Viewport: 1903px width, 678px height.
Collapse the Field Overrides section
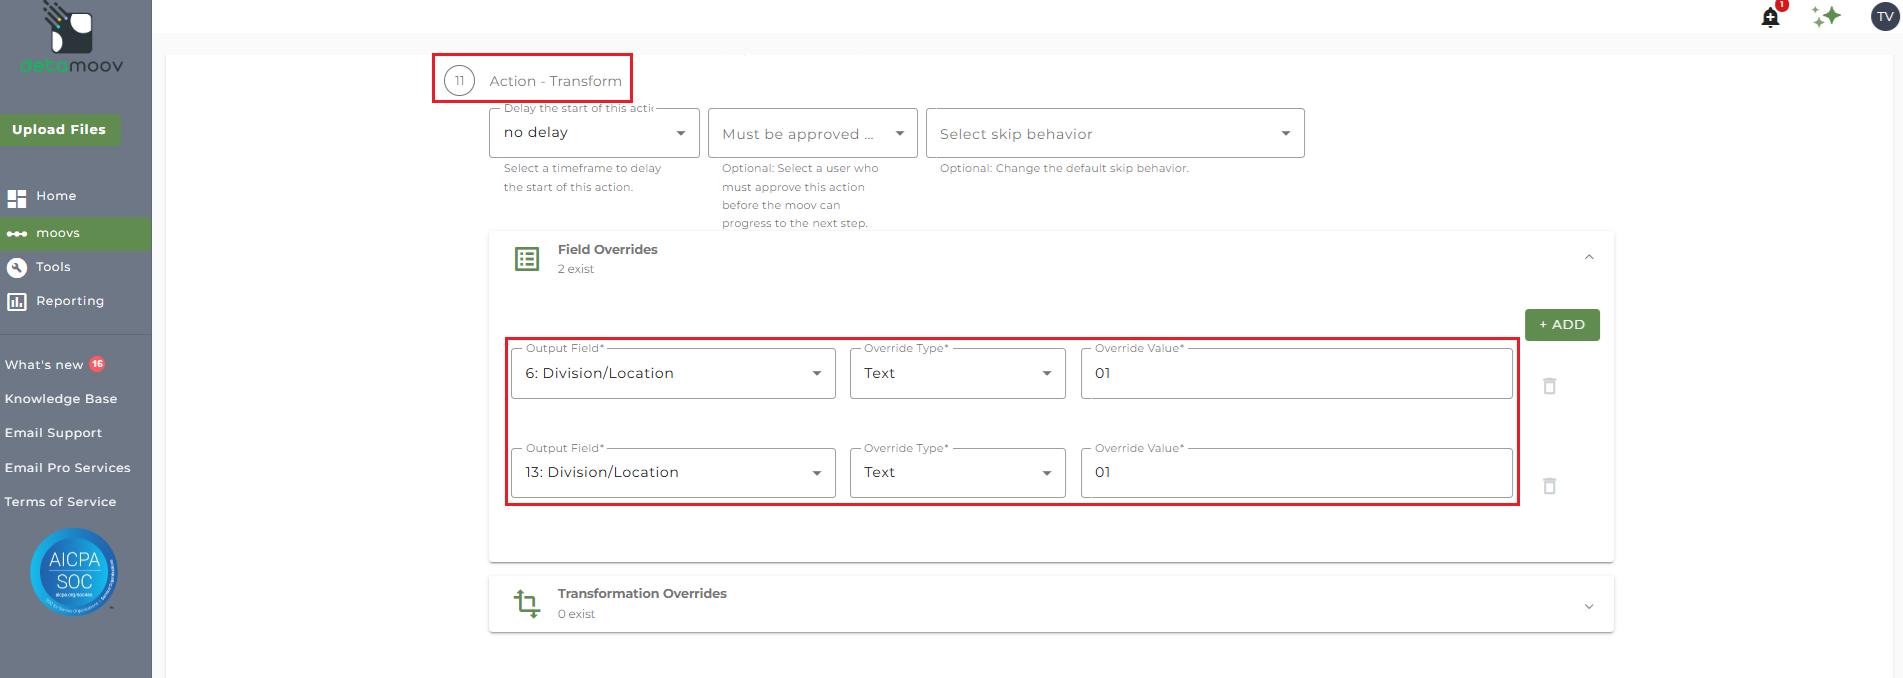click(x=1589, y=258)
